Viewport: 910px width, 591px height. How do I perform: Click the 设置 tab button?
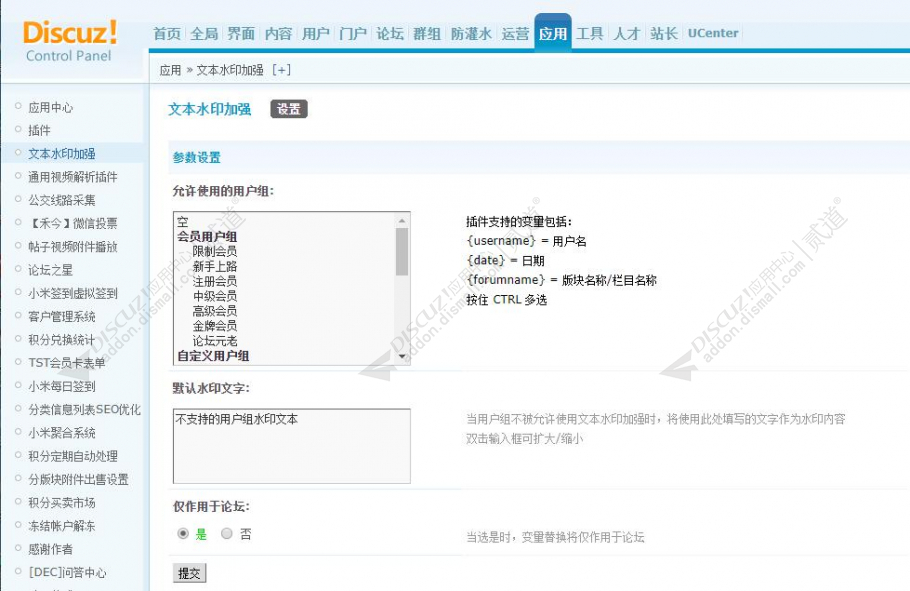click(x=288, y=109)
